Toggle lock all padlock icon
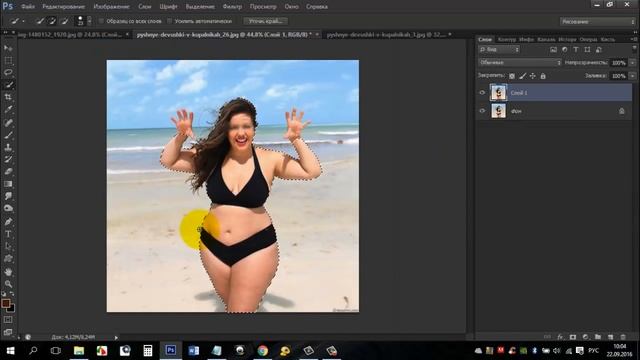The image size is (640, 360). click(543, 76)
